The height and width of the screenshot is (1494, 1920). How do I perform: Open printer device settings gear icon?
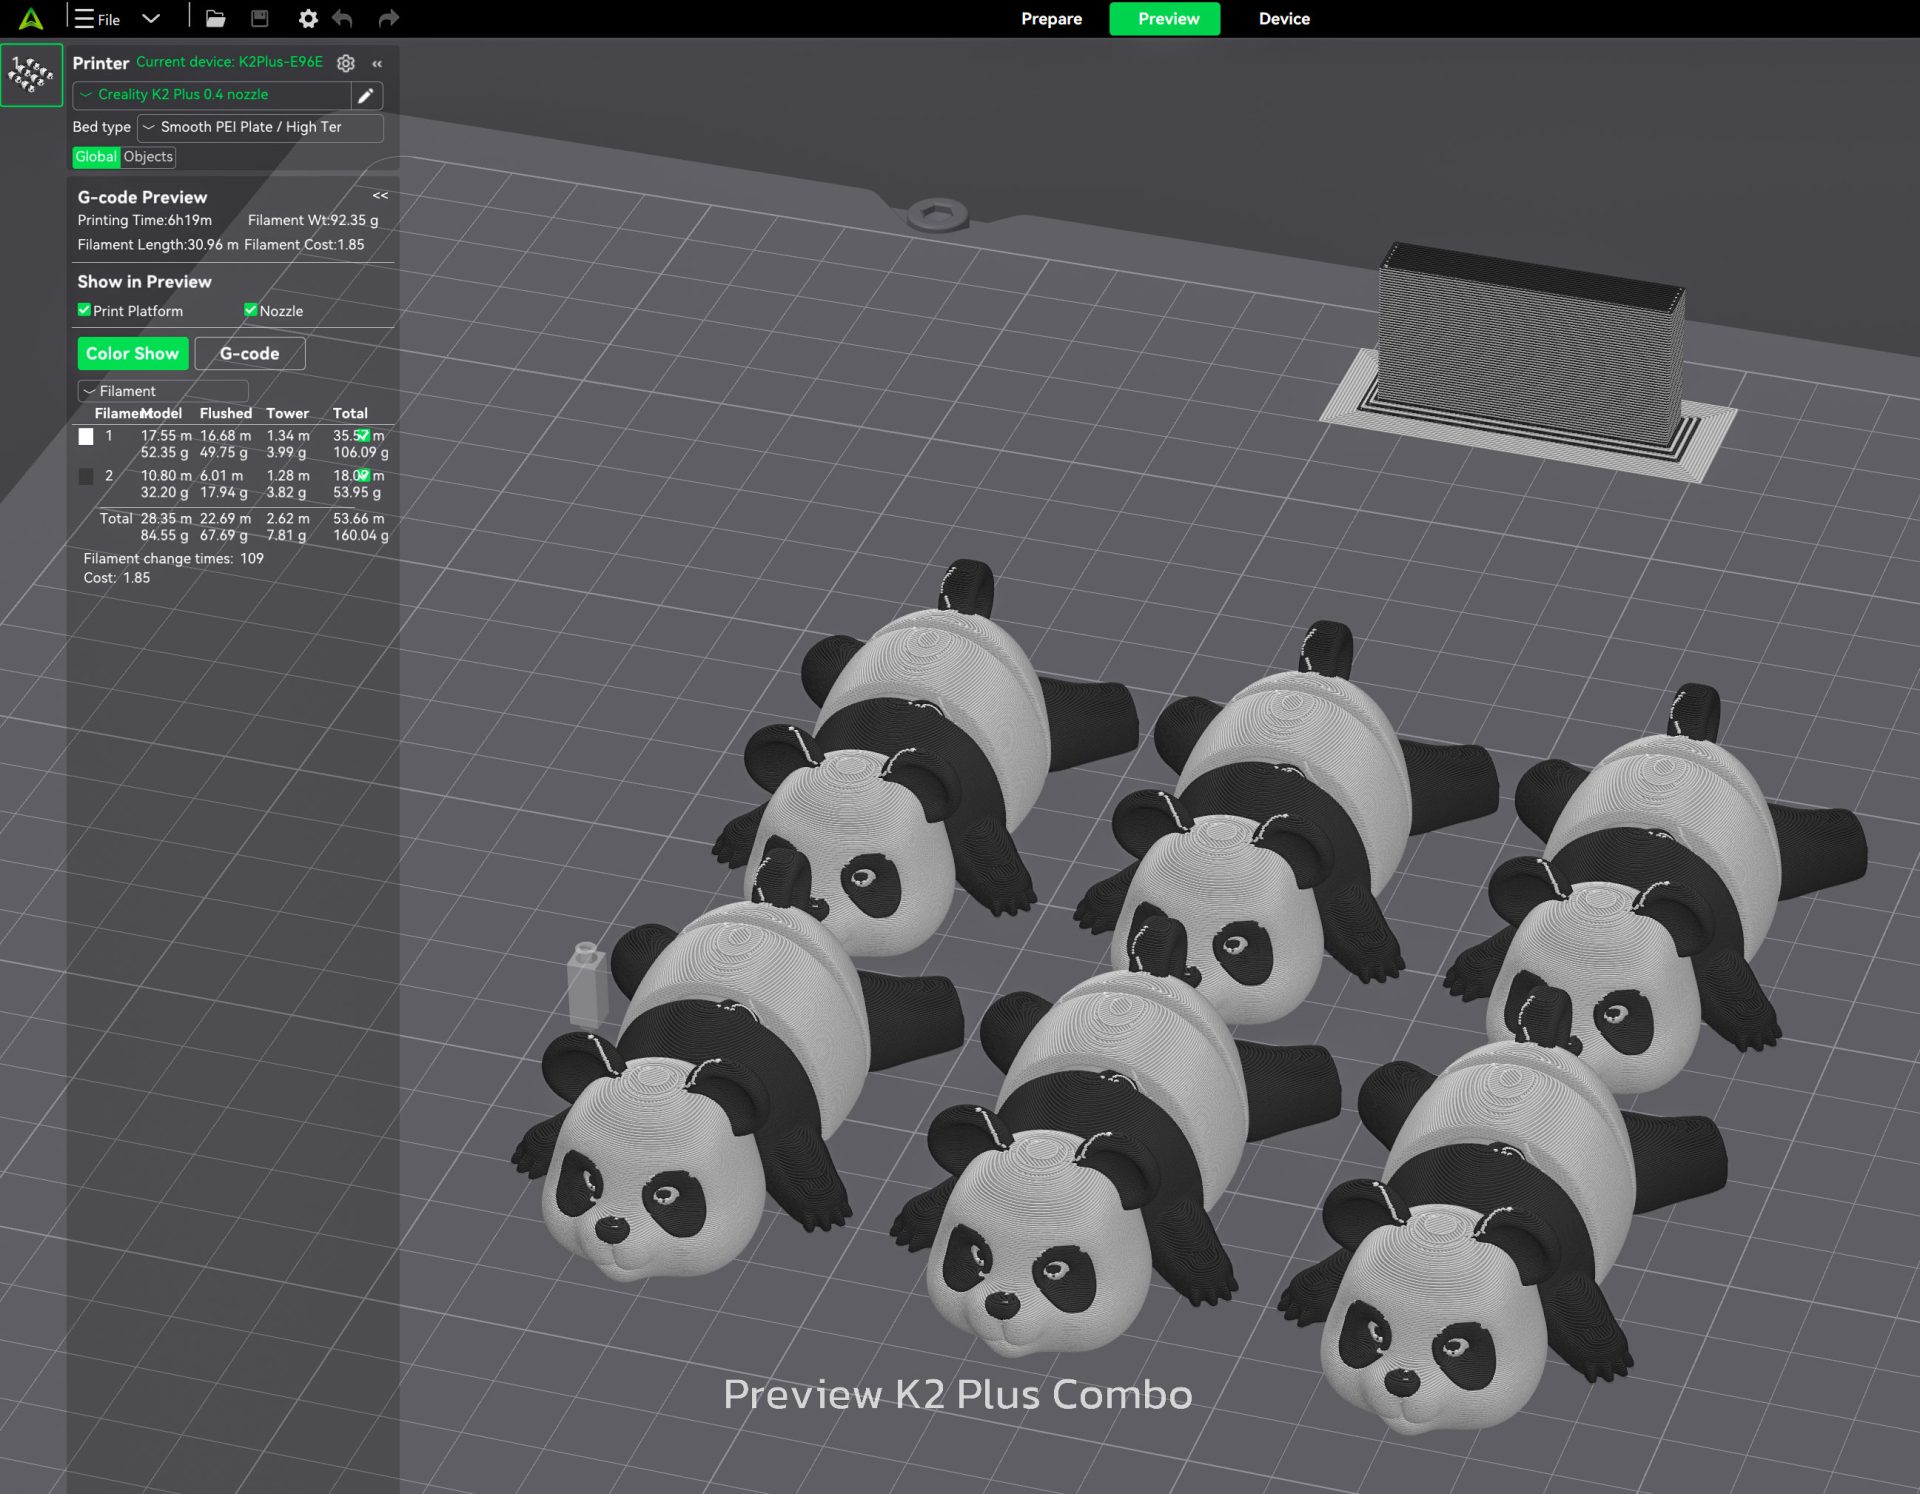coord(346,63)
